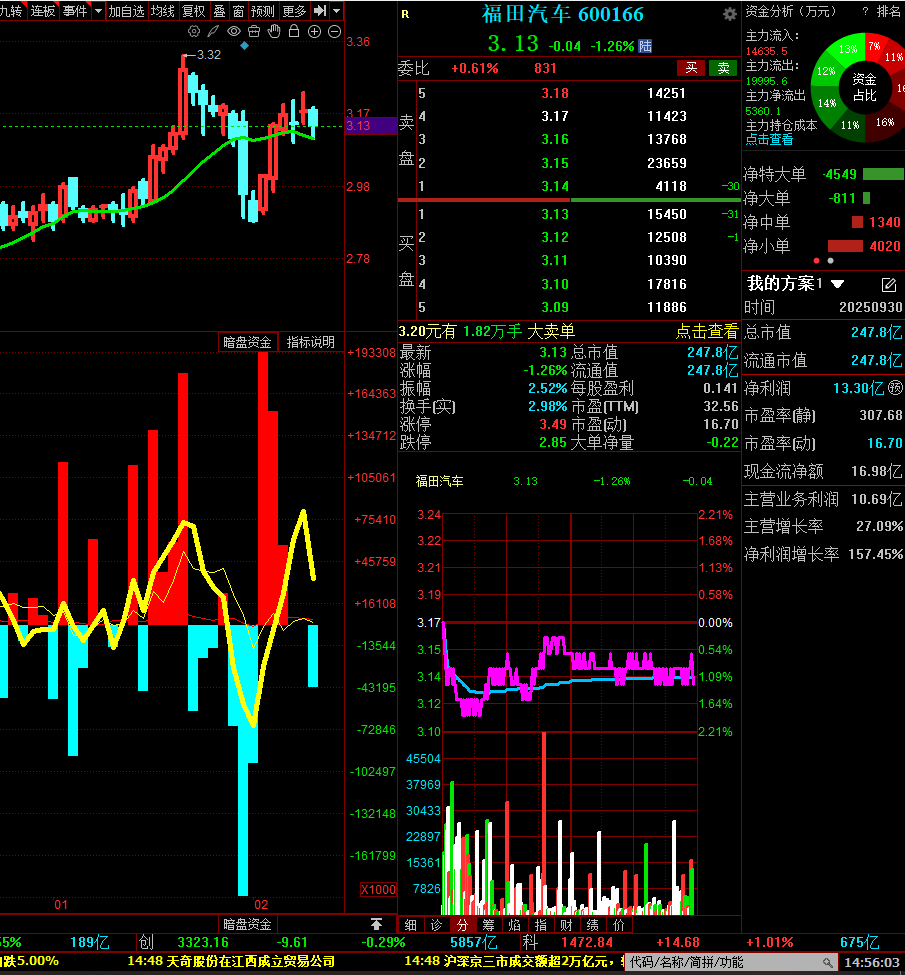Switch to the 焰 tab
The image size is (905, 975).
pos(514,925)
